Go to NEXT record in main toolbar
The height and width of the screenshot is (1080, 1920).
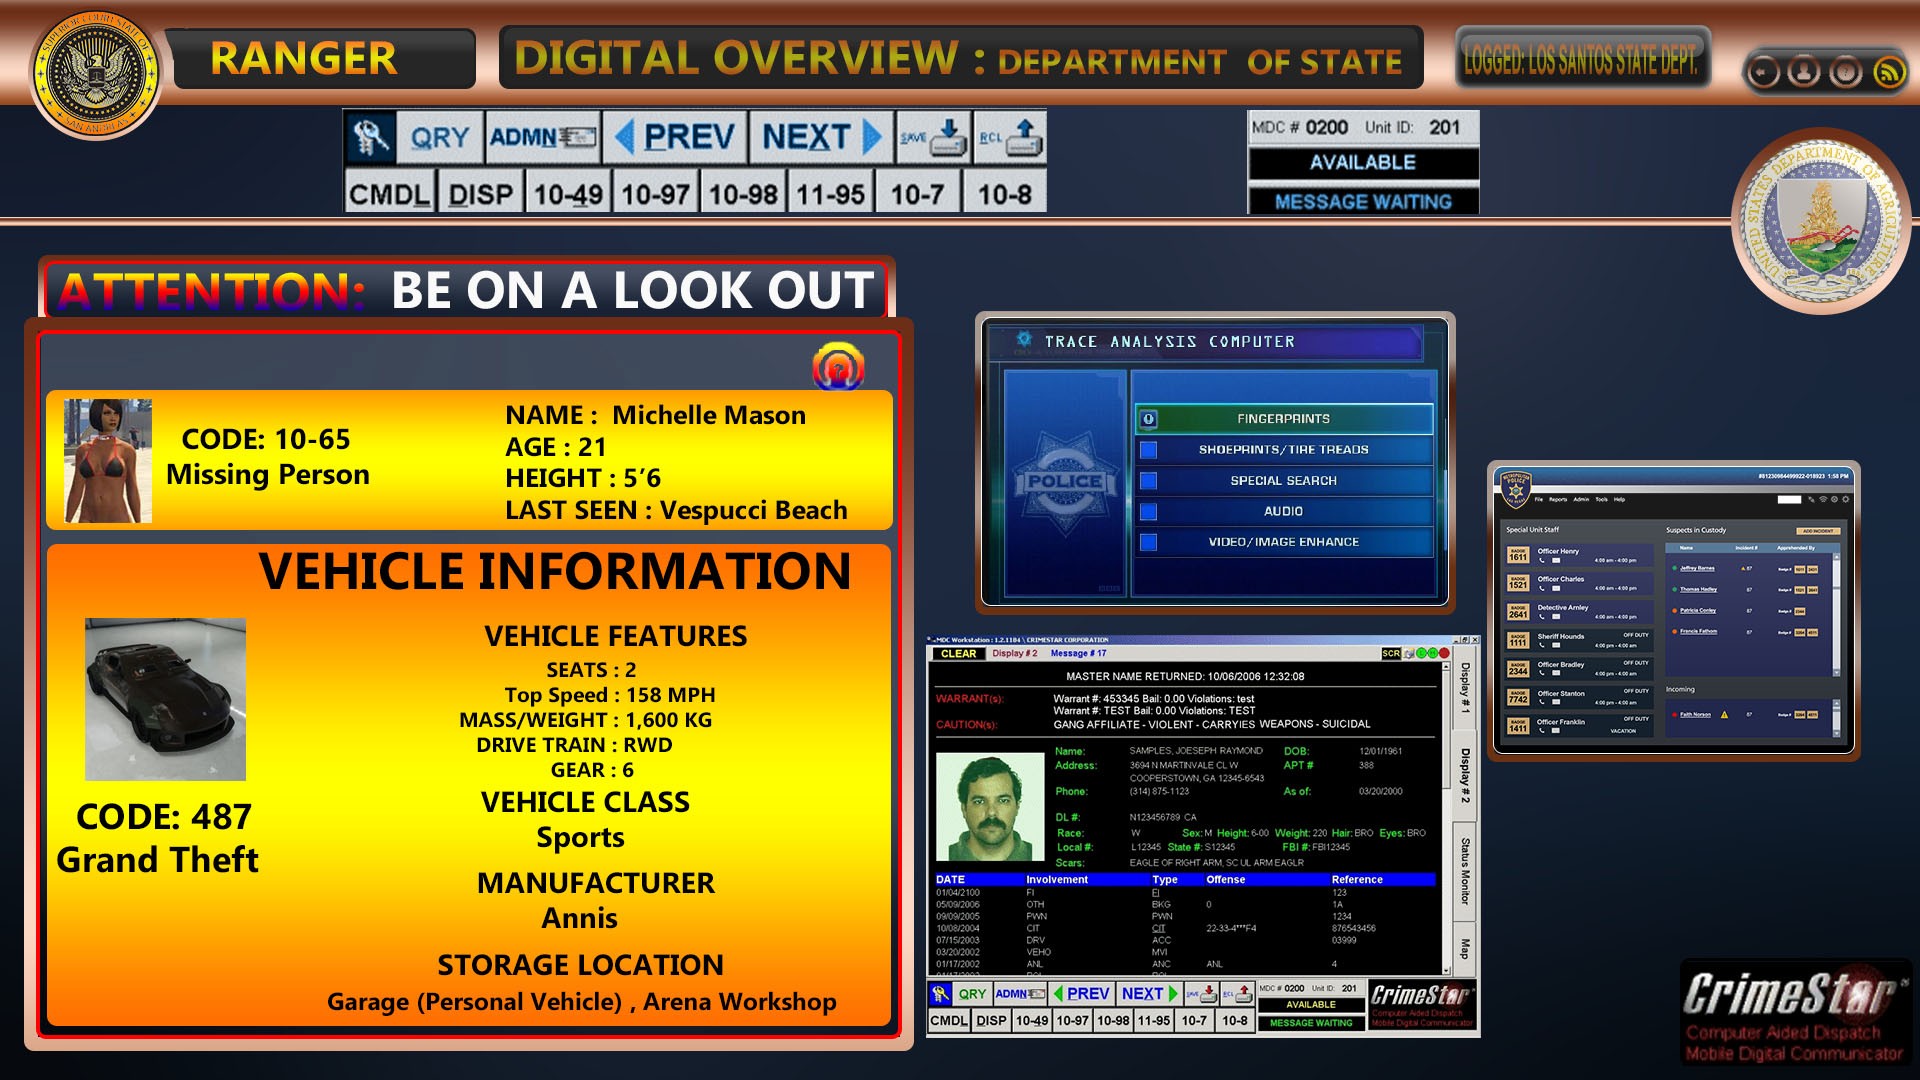pyautogui.click(x=821, y=137)
